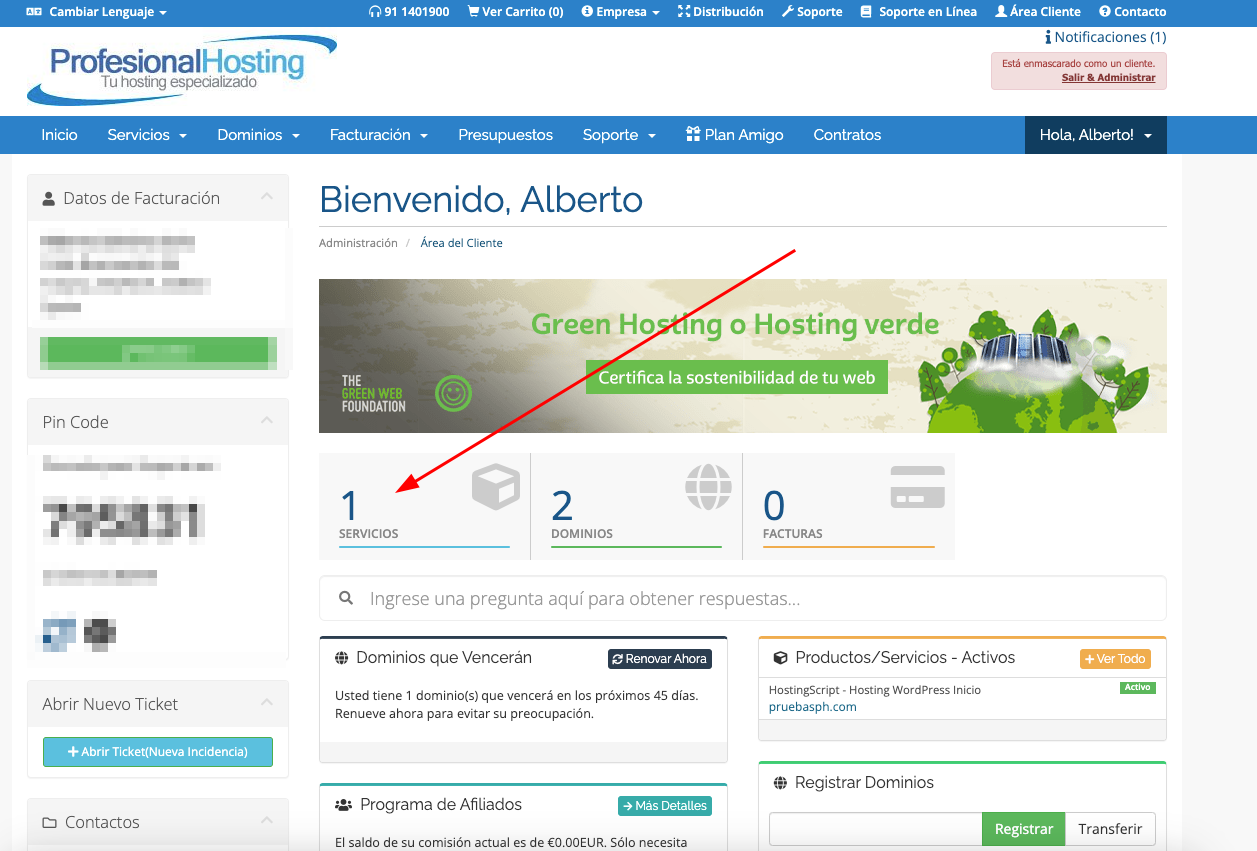This screenshot has height=851, width=1257.
Task: Click users icon beside Programa de Afiliados
Action: tap(344, 804)
